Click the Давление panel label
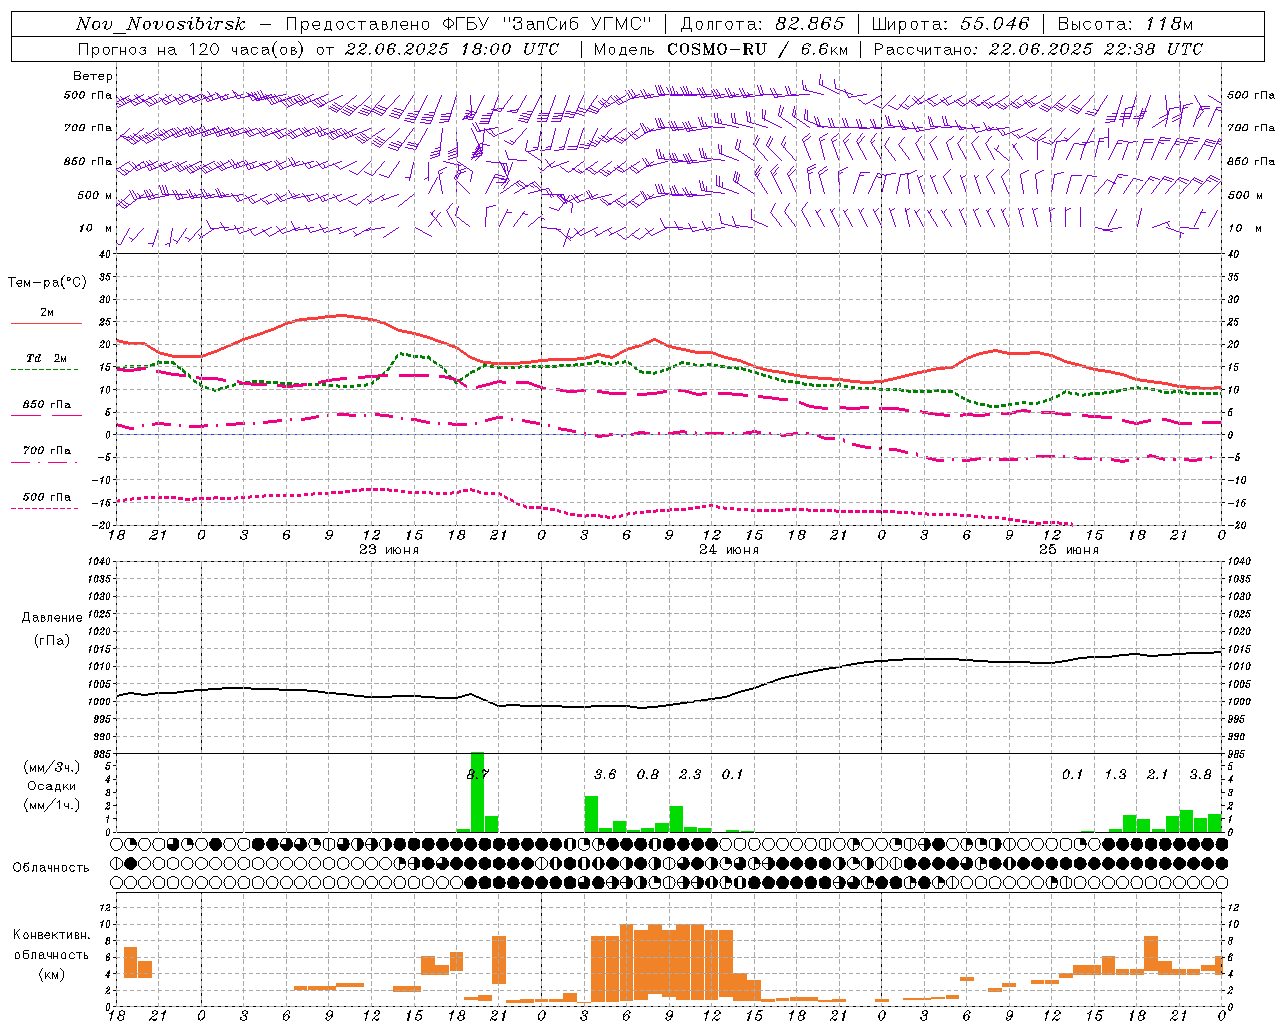The image size is (1280, 1024). click(x=52, y=617)
